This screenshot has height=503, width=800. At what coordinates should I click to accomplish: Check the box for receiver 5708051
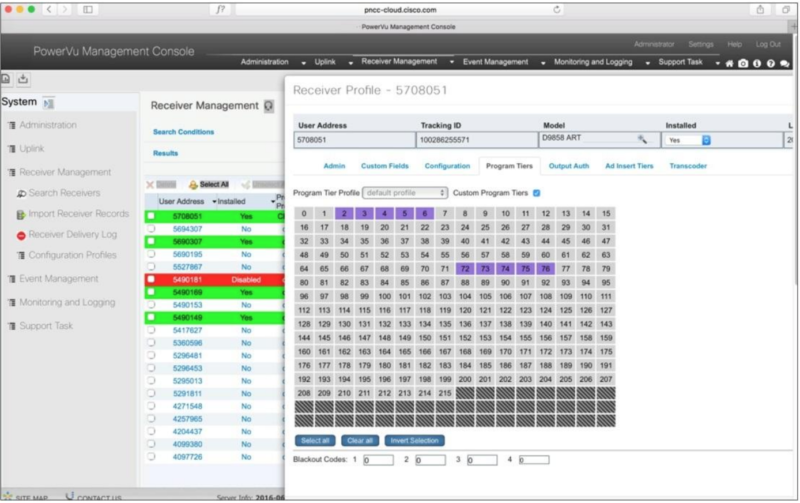coord(151,216)
